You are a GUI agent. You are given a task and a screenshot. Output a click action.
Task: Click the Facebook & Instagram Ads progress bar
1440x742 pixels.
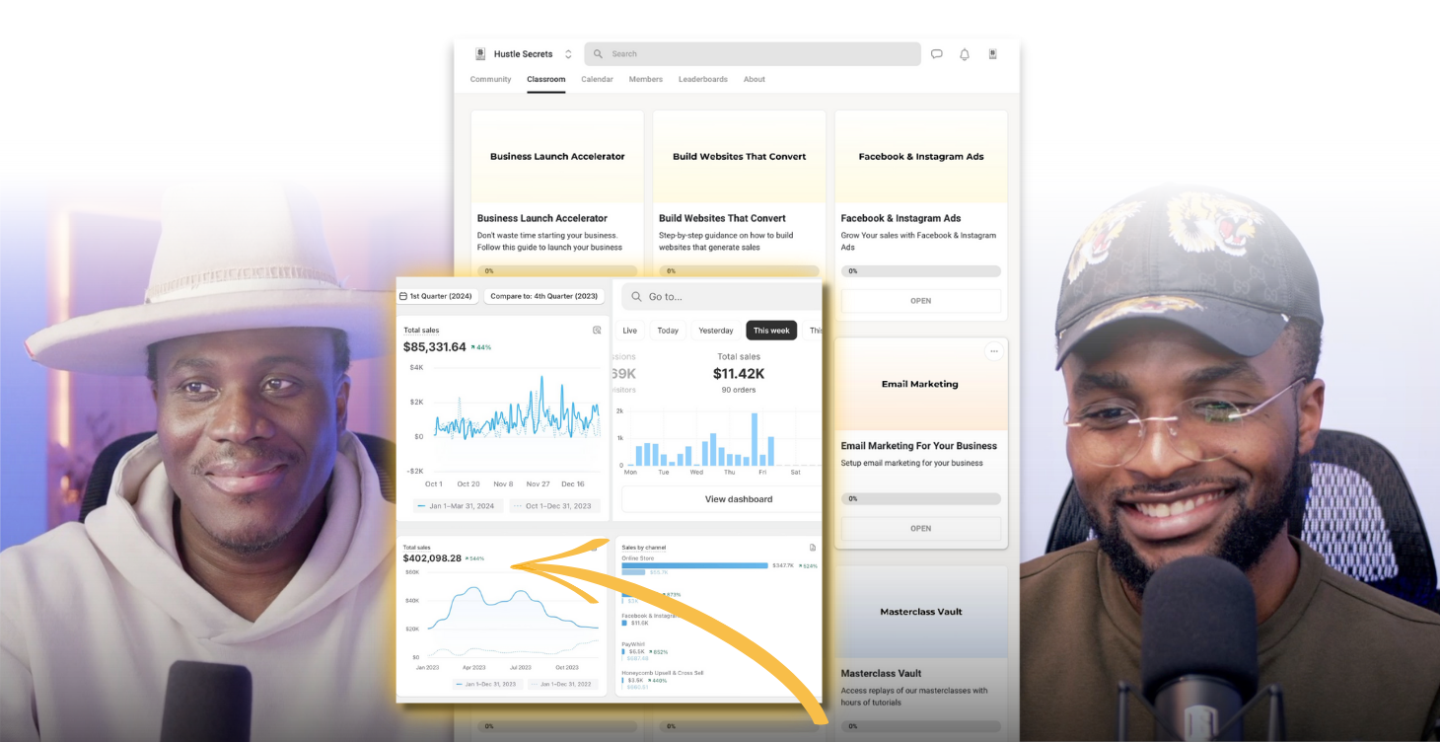coord(921,271)
